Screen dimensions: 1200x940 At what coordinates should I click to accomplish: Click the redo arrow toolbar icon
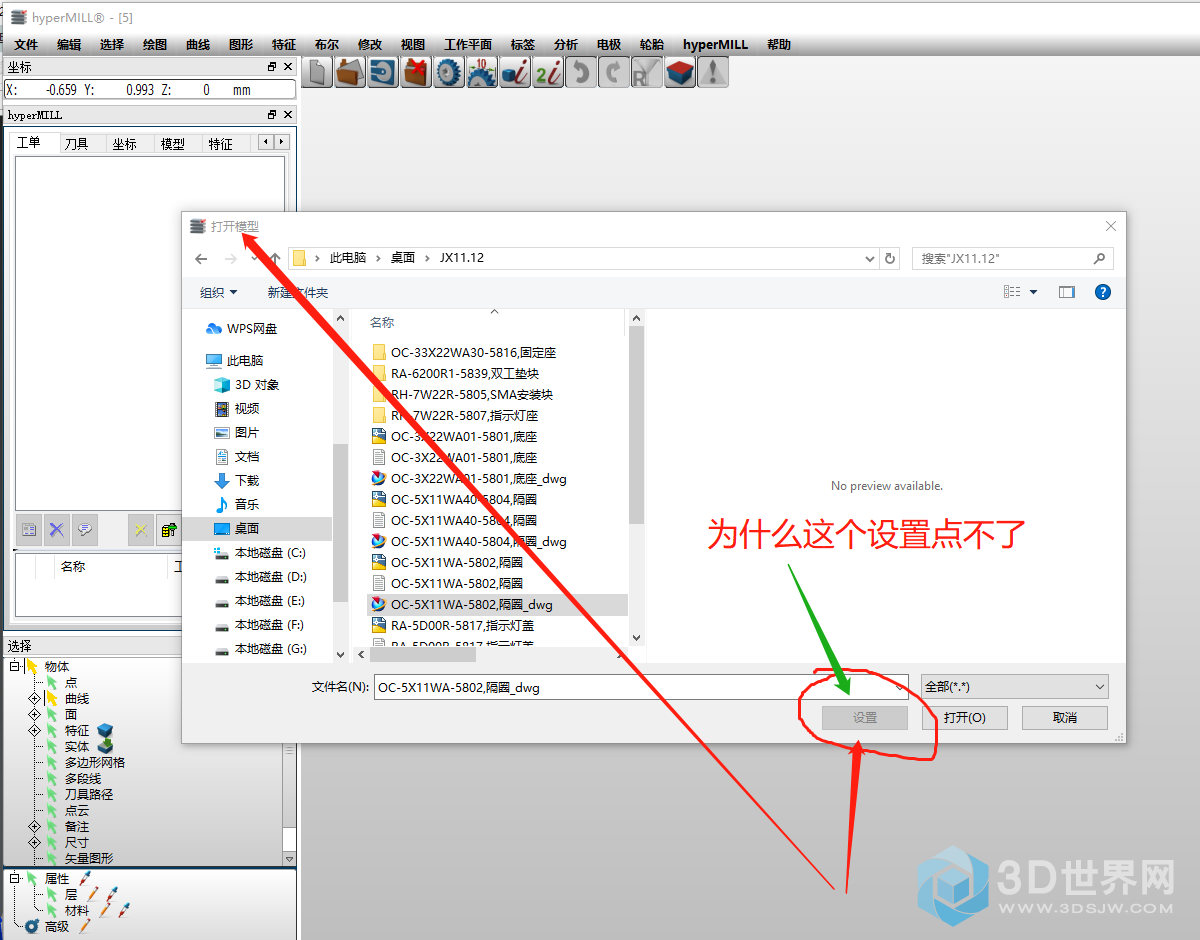coord(614,72)
